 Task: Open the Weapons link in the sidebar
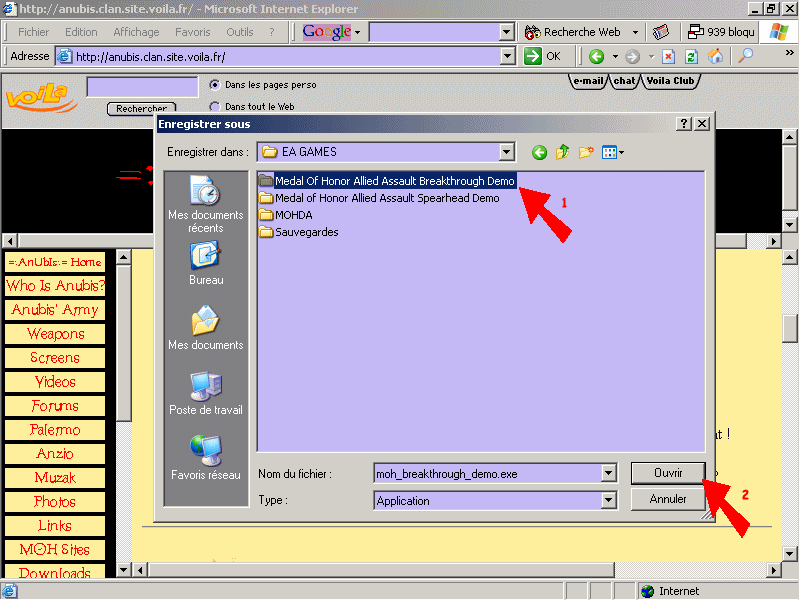click(x=55, y=334)
